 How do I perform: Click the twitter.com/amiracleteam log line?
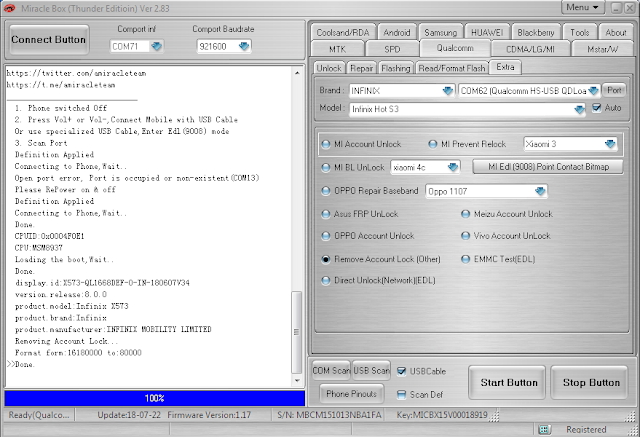point(76,73)
